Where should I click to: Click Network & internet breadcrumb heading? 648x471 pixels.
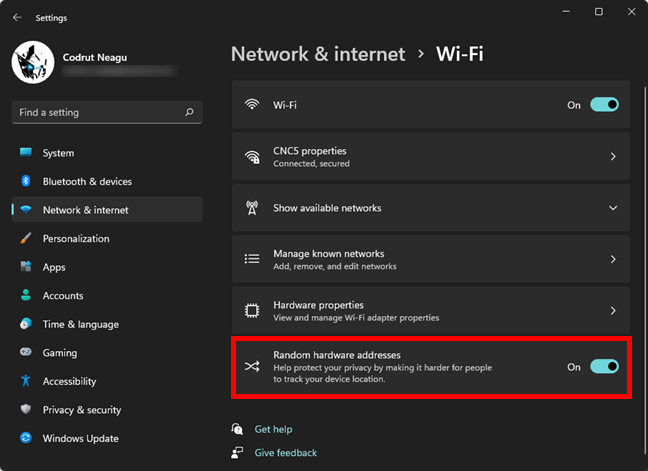[318, 54]
